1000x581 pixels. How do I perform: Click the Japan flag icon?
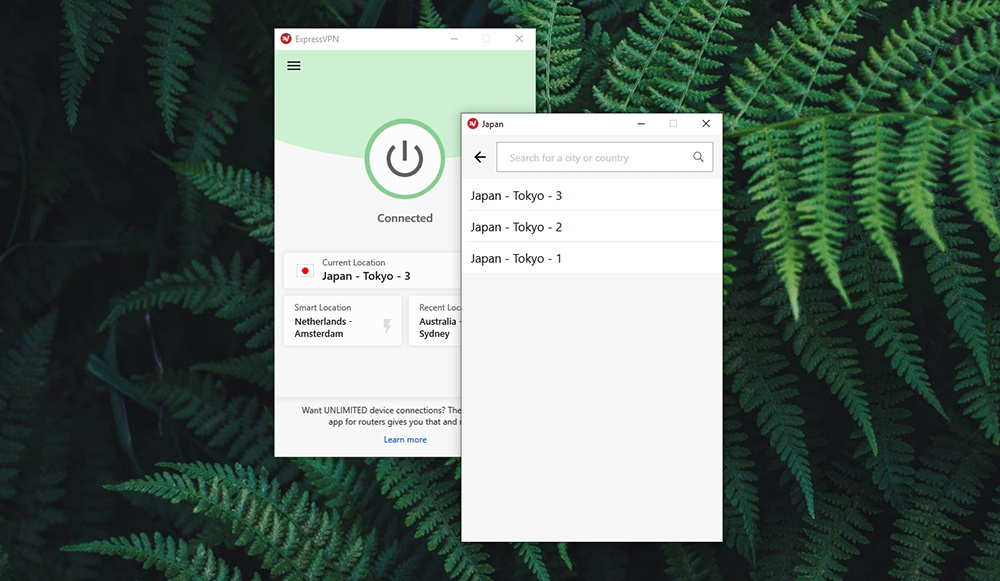(305, 271)
